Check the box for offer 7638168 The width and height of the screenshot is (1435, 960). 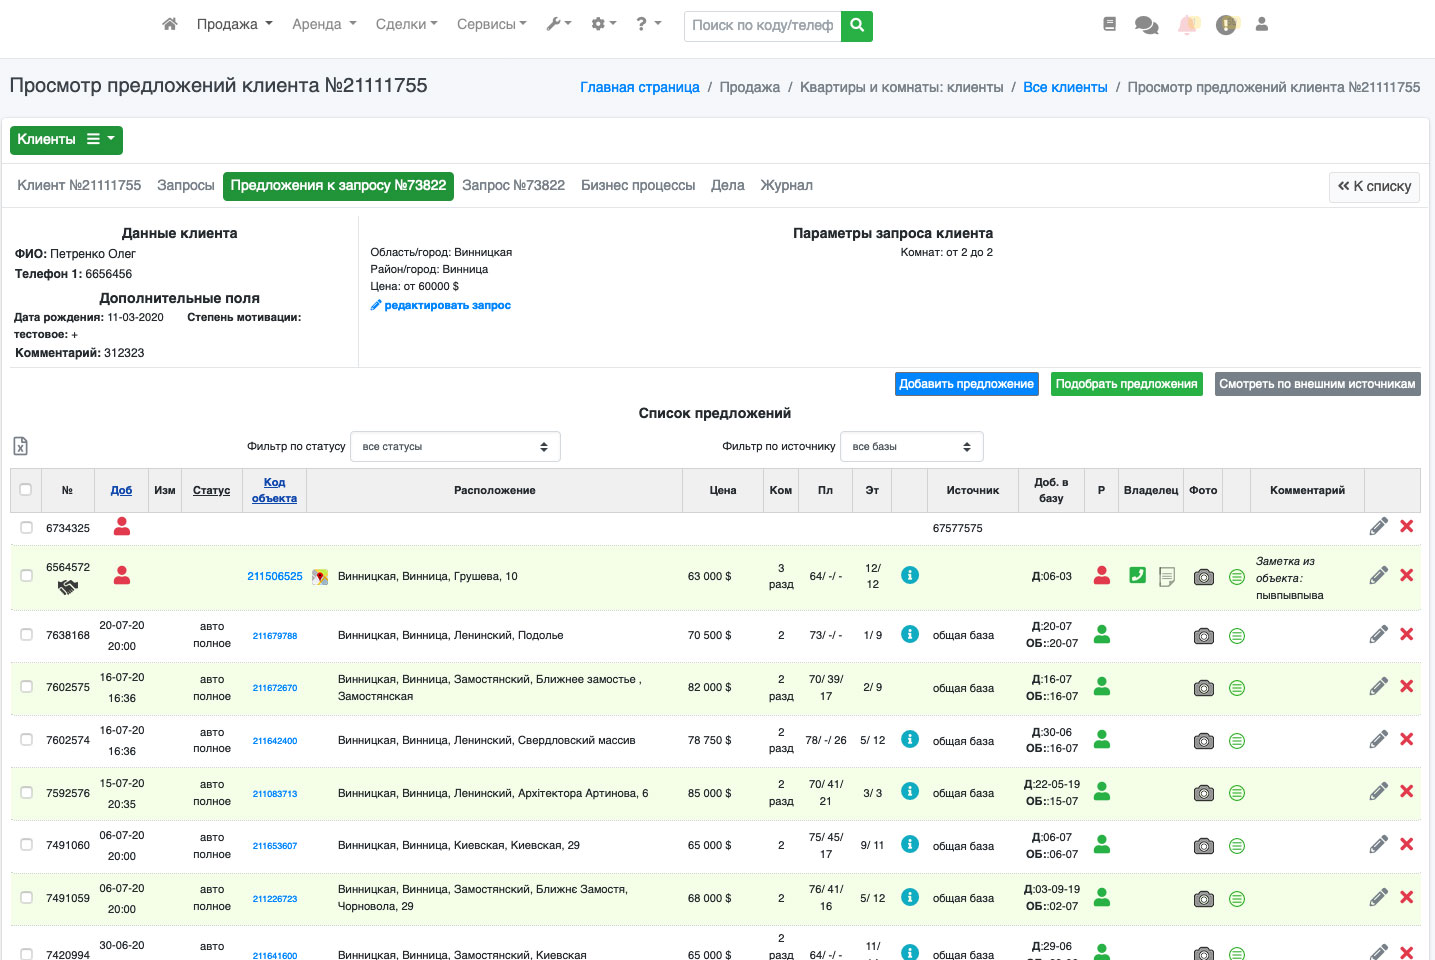(x=26, y=635)
